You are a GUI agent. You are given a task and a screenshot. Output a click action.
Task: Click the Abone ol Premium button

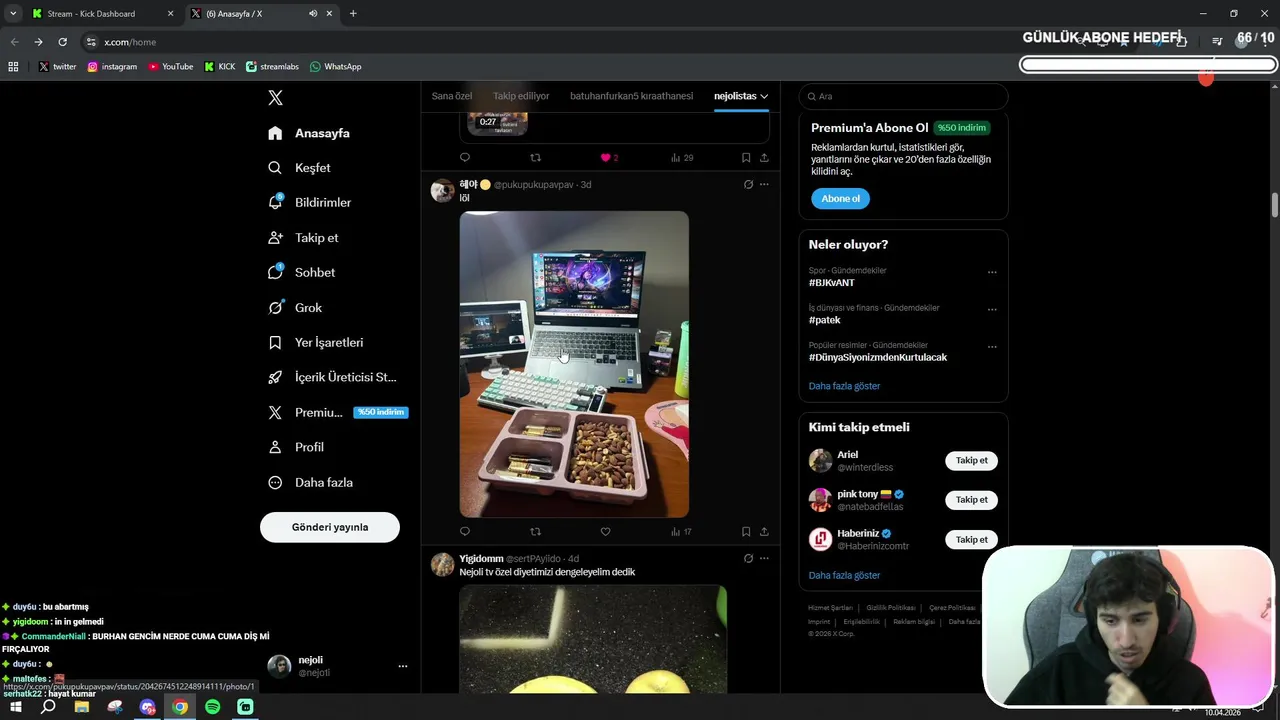pos(840,198)
